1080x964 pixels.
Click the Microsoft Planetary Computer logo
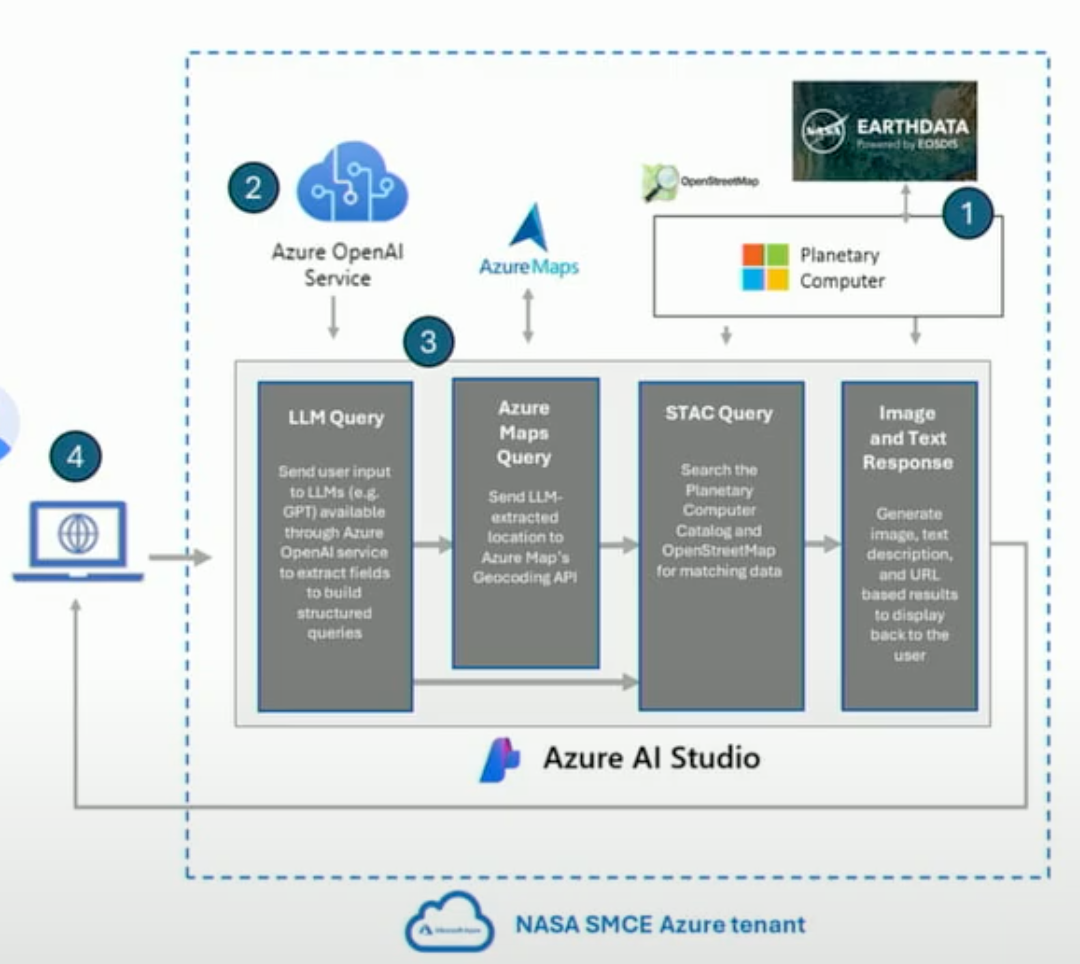point(765,267)
